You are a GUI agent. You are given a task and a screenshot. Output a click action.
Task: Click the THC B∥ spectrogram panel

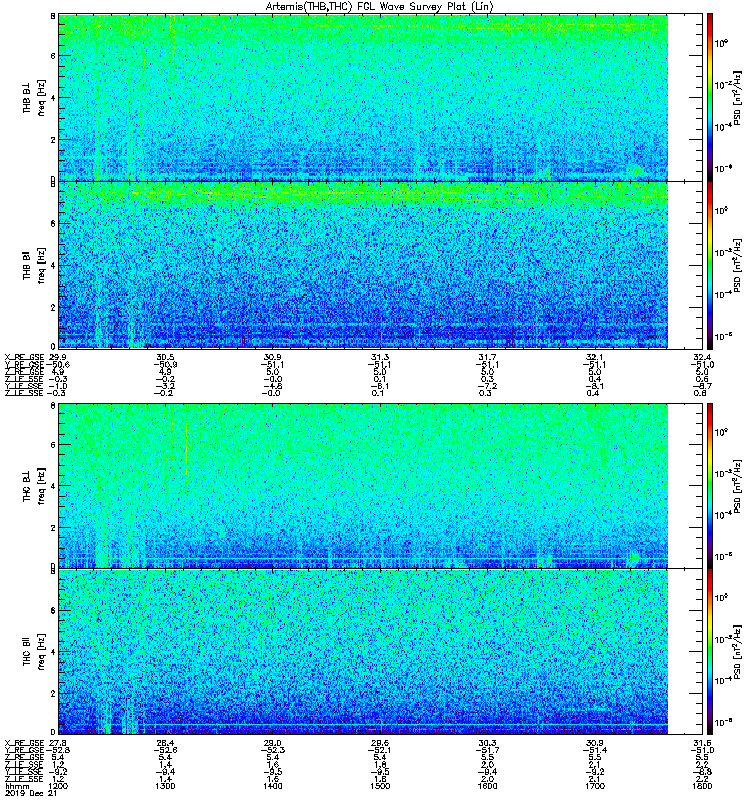(x=381, y=652)
